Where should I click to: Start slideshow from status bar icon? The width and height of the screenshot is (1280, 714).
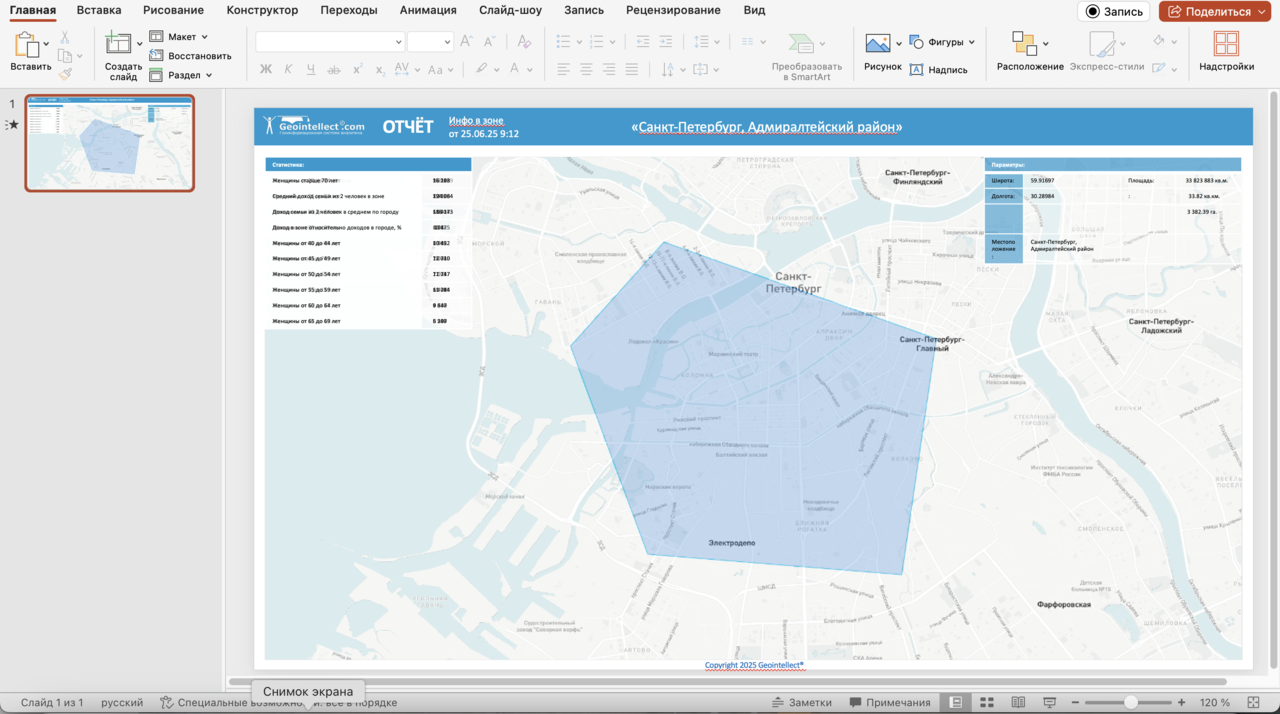1049,703
